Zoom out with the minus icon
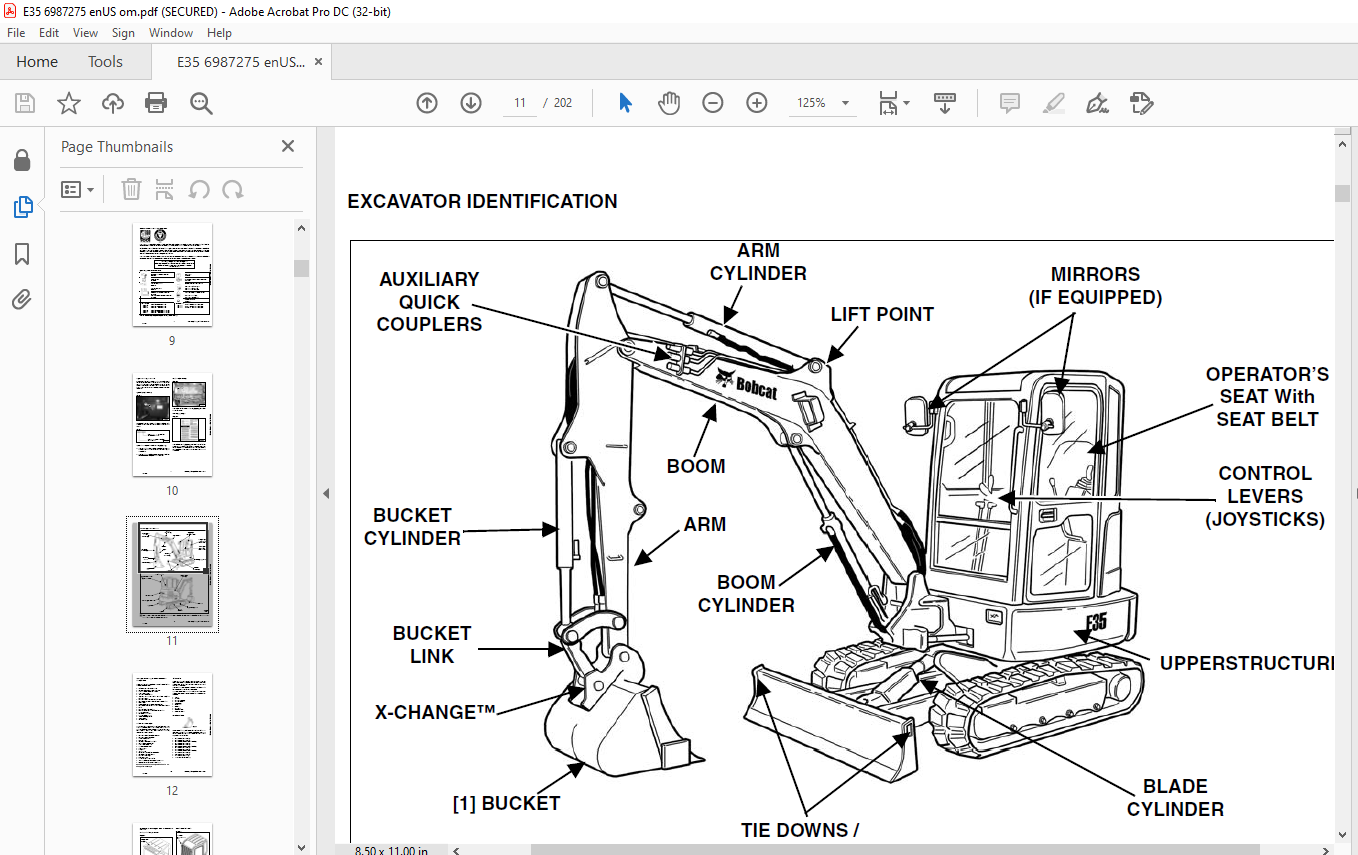Screen dimensions: 1358x855 point(713,103)
